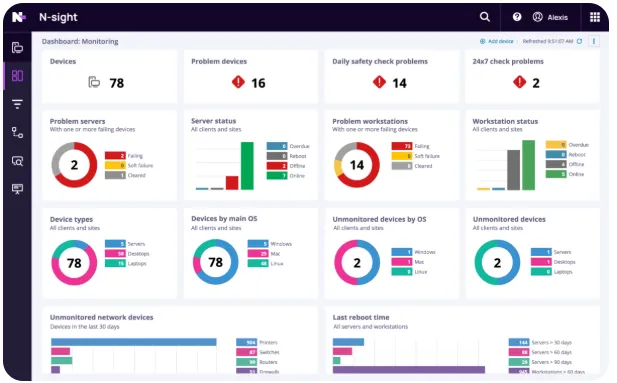Open the monitor search sidebar icon
The height and width of the screenshot is (383, 617).
pos(17,161)
